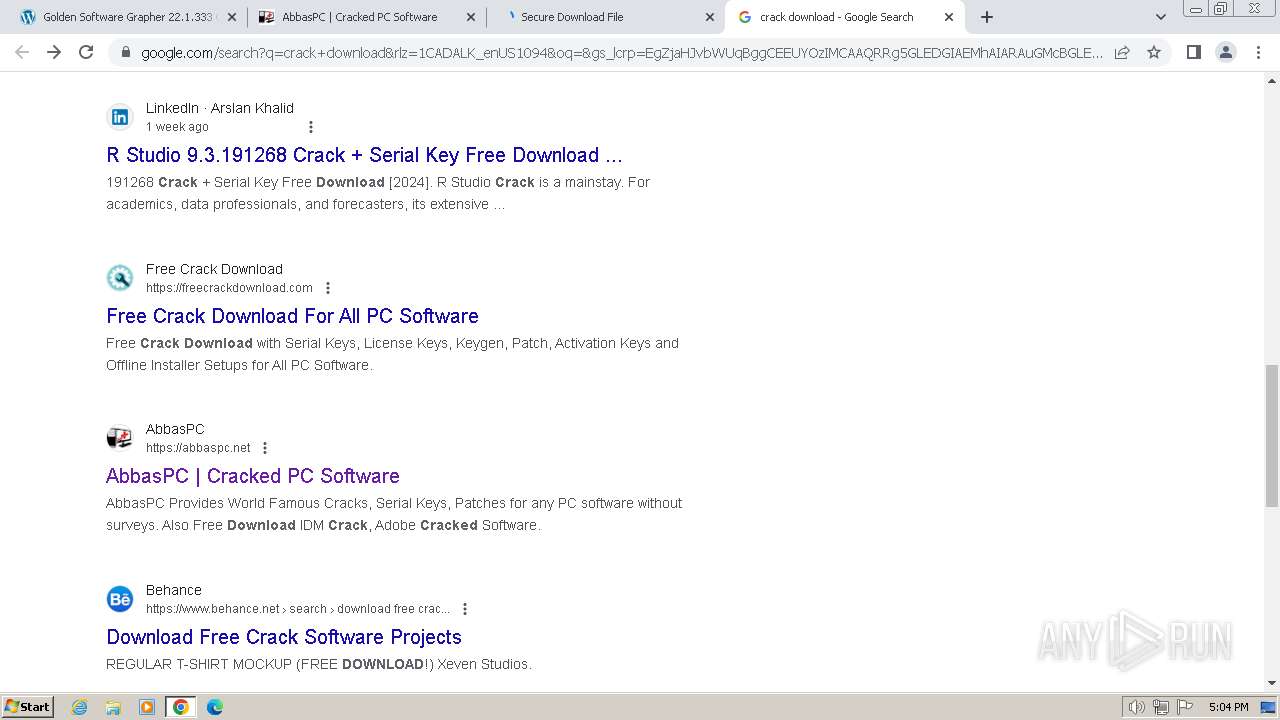Click Chrome icon in taskbar
The width and height of the screenshot is (1280, 720).
point(181,707)
